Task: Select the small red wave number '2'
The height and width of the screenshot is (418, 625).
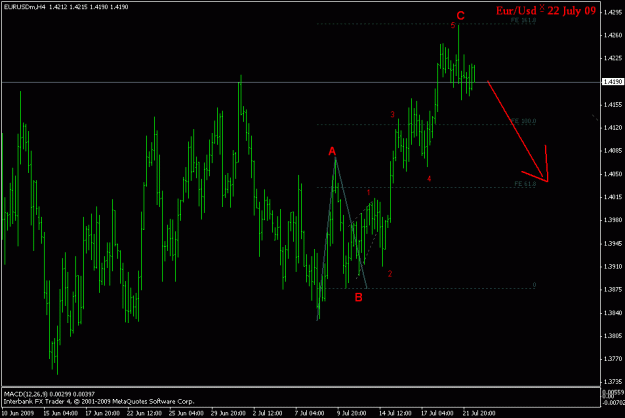Action: [x=390, y=274]
